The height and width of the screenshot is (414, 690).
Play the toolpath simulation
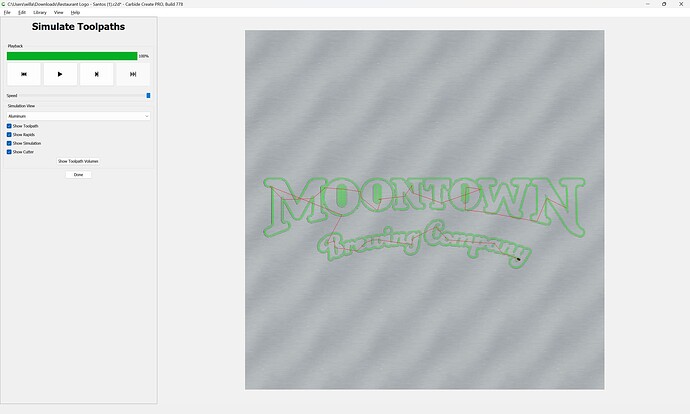(x=60, y=74)
